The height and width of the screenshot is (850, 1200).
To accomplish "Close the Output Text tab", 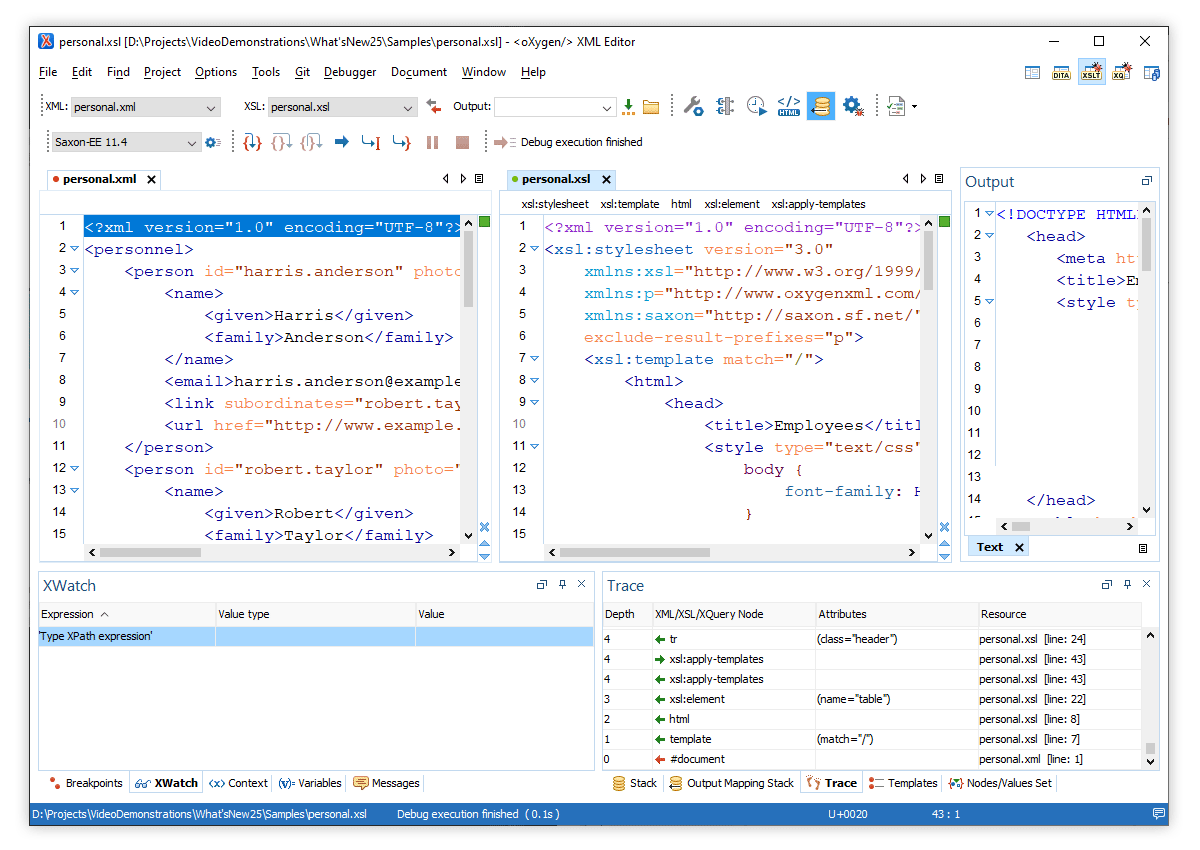I will coord(1019,547).
